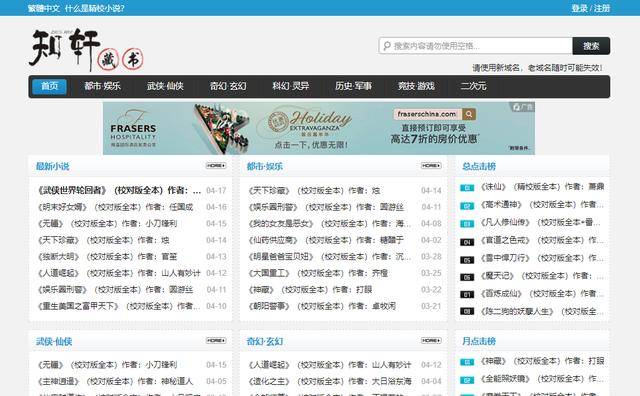The image size is (640, 396).
Task: Open 《主神逍遥》 by 神秘道人
Action: pyautogui.click(x=115, y=381)
